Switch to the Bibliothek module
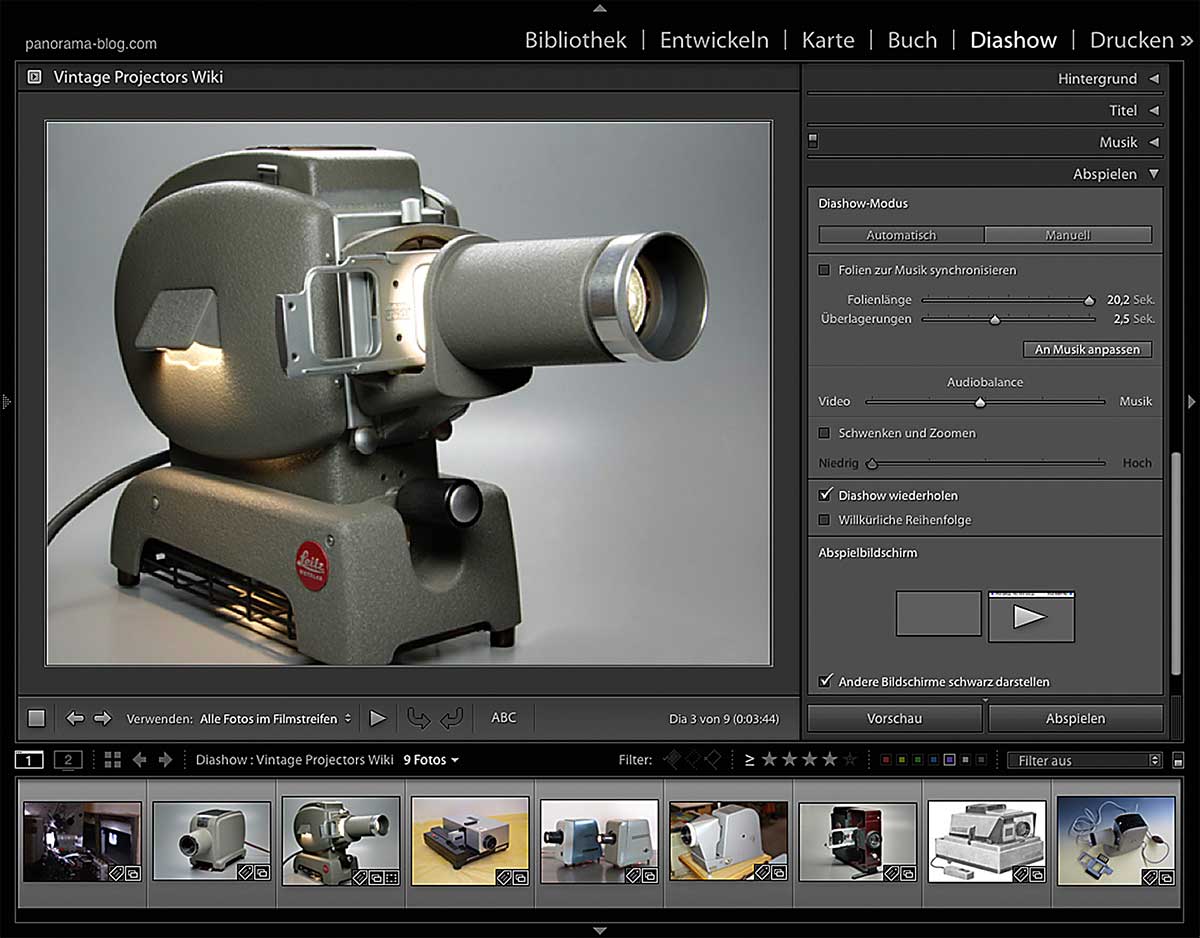The height and width of the screenshot is (938, 1200). click(575, 41)
